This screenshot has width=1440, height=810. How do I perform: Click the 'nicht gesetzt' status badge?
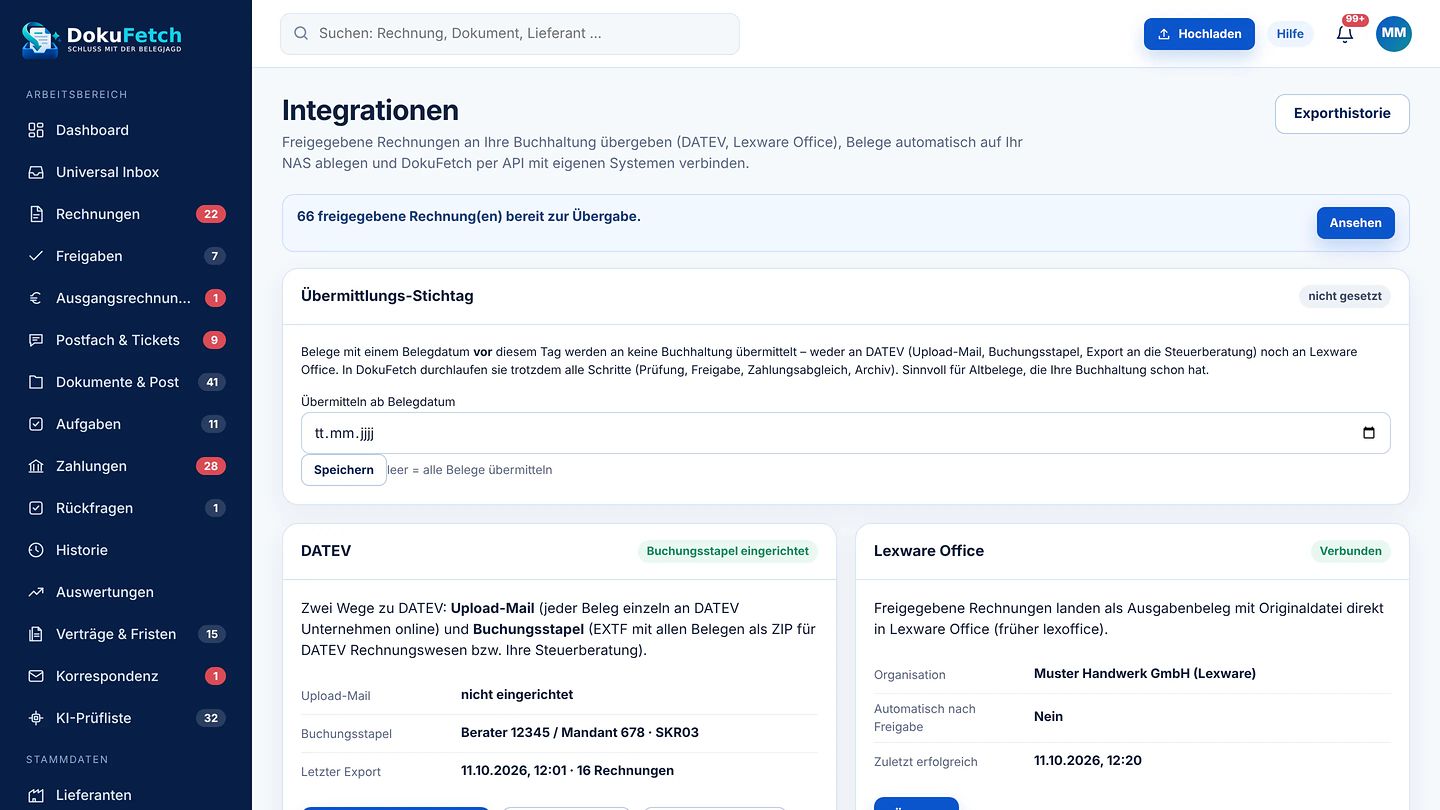tap(1345, 296)
